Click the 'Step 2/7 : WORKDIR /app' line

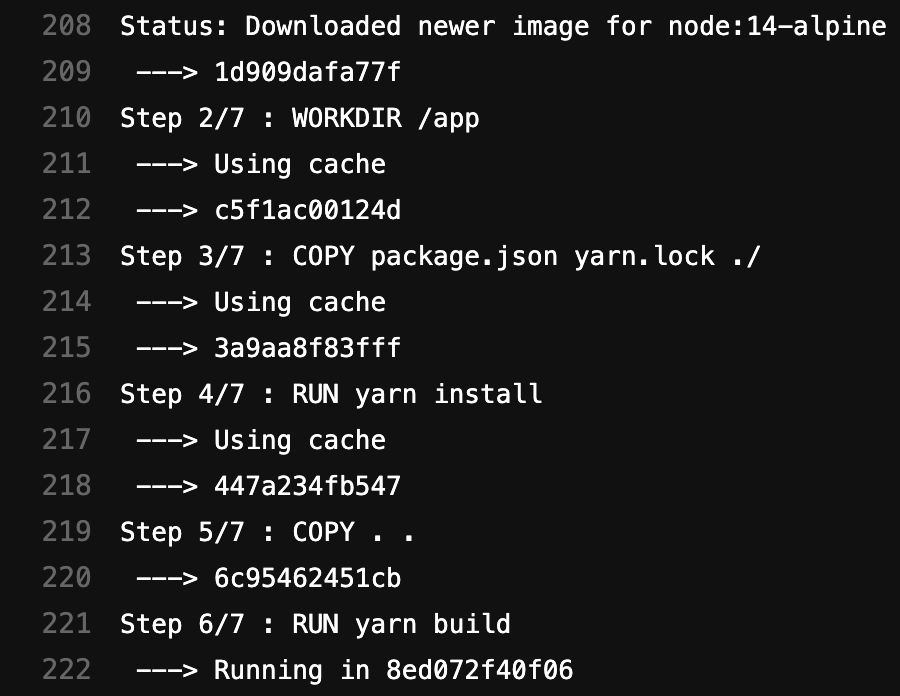(300, 118)
